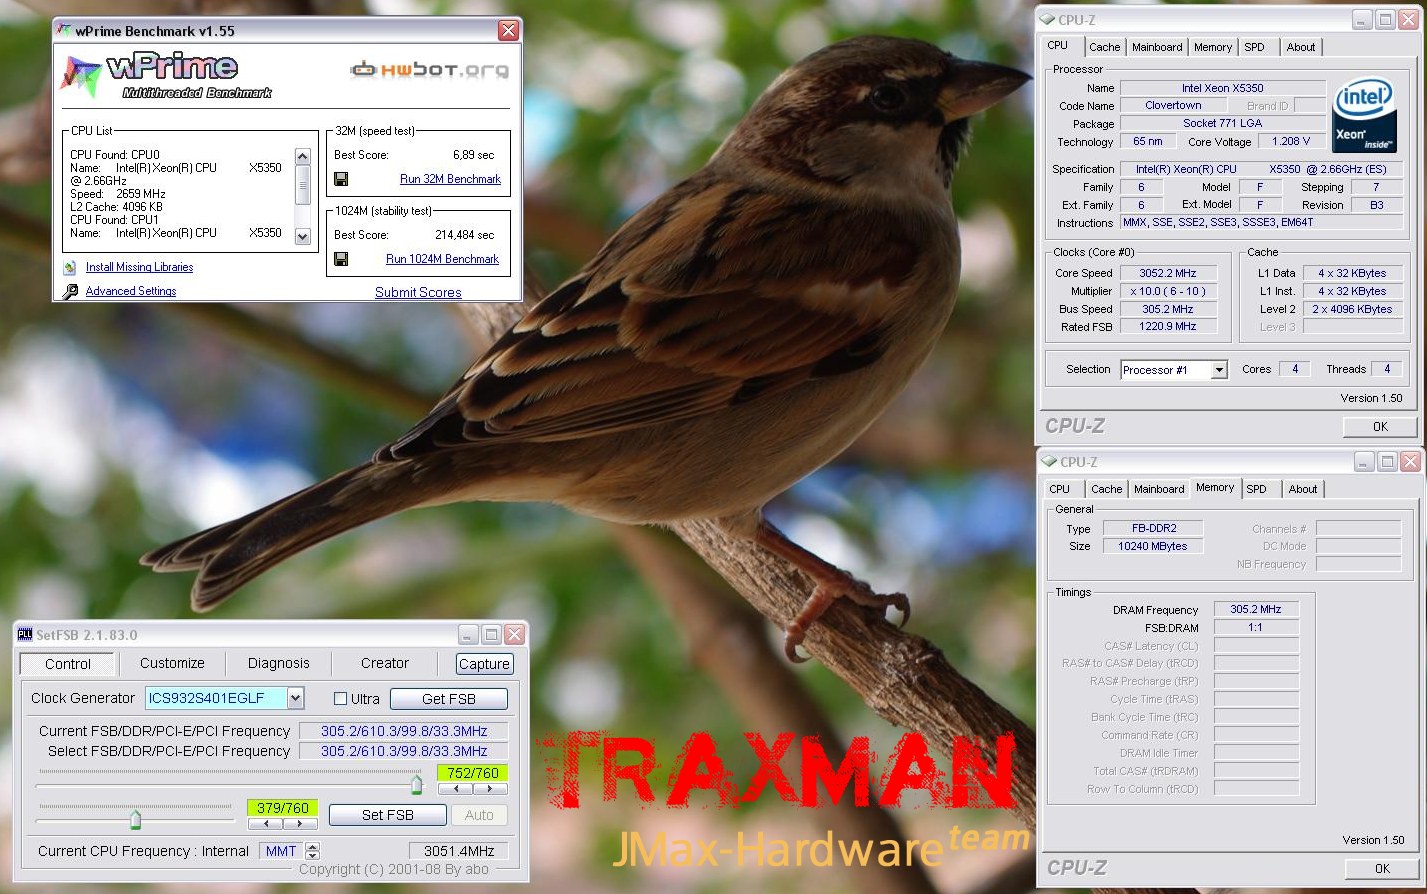This screenshot has width=1427, height=894.
Task: Click the Core Speed 3052.2 MHz value
Action: pos(1168,273)
